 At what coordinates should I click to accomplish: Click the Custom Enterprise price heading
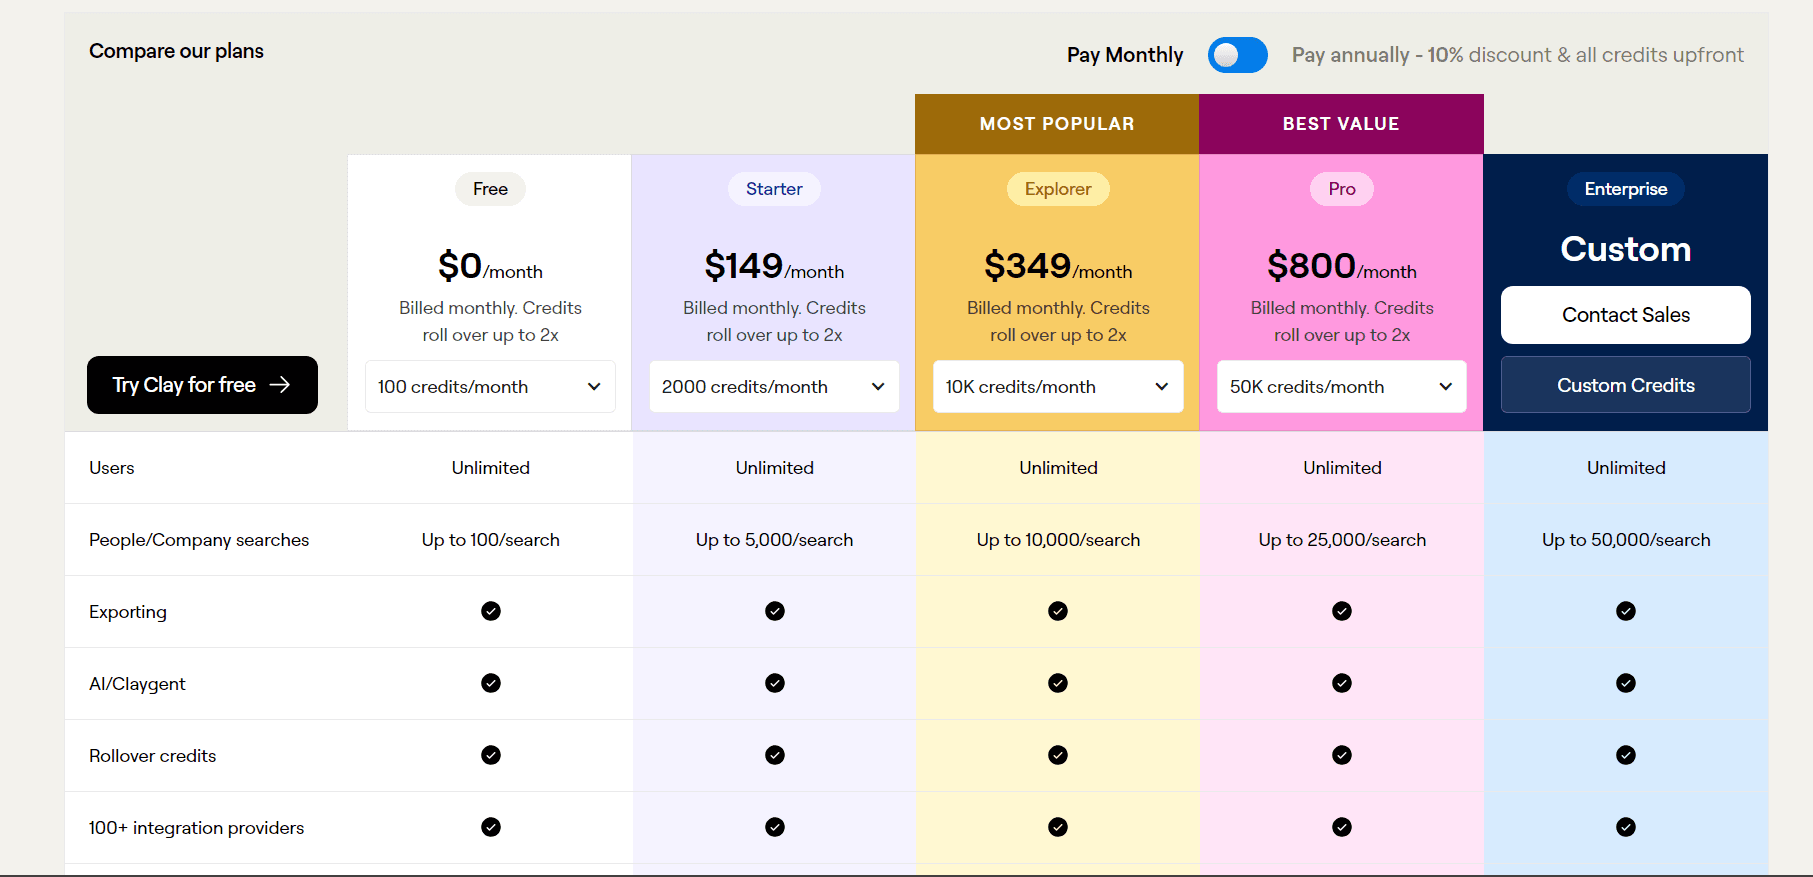tap(1626, 249)
